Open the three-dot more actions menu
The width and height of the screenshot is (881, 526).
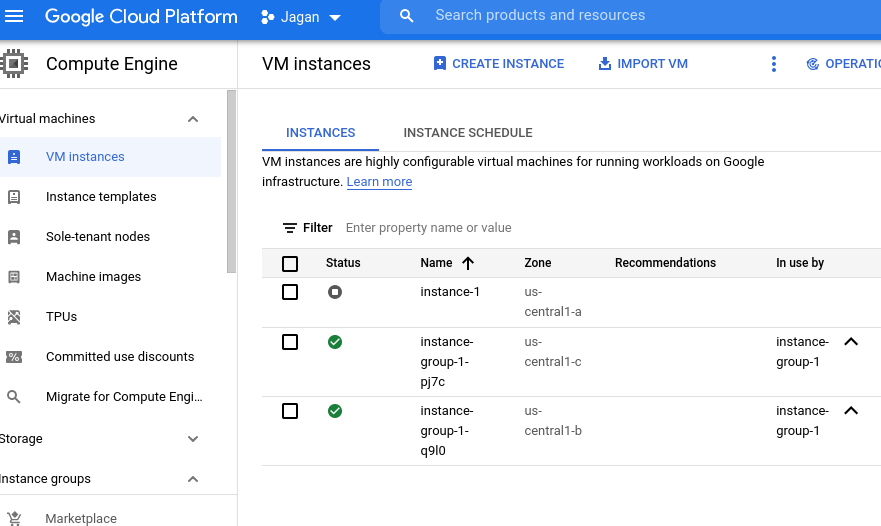coord(774,64)
